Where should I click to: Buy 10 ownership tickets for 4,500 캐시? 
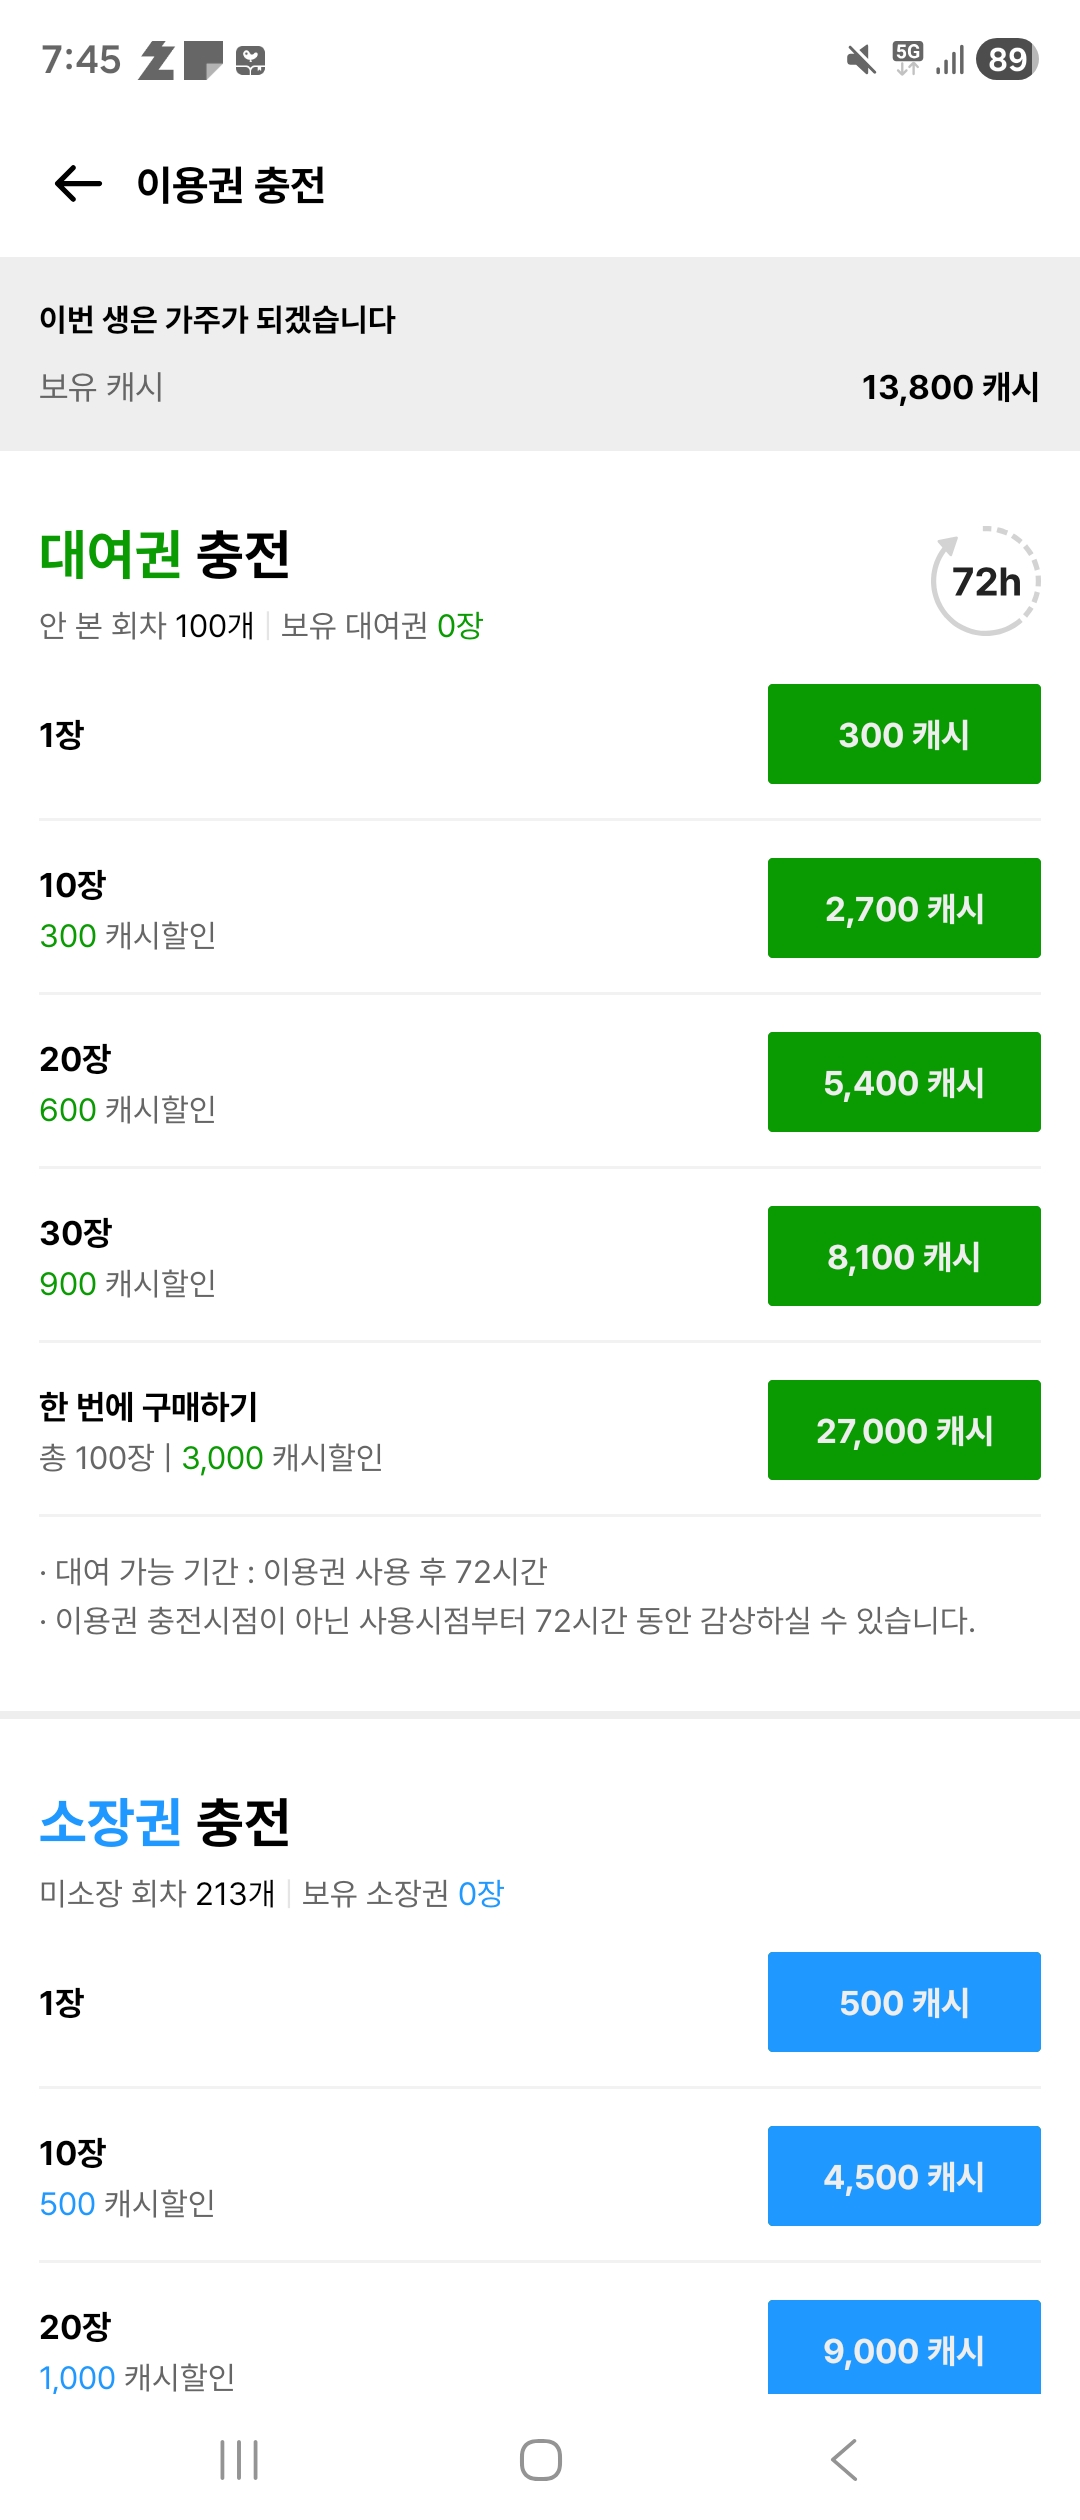point(904,2176)
